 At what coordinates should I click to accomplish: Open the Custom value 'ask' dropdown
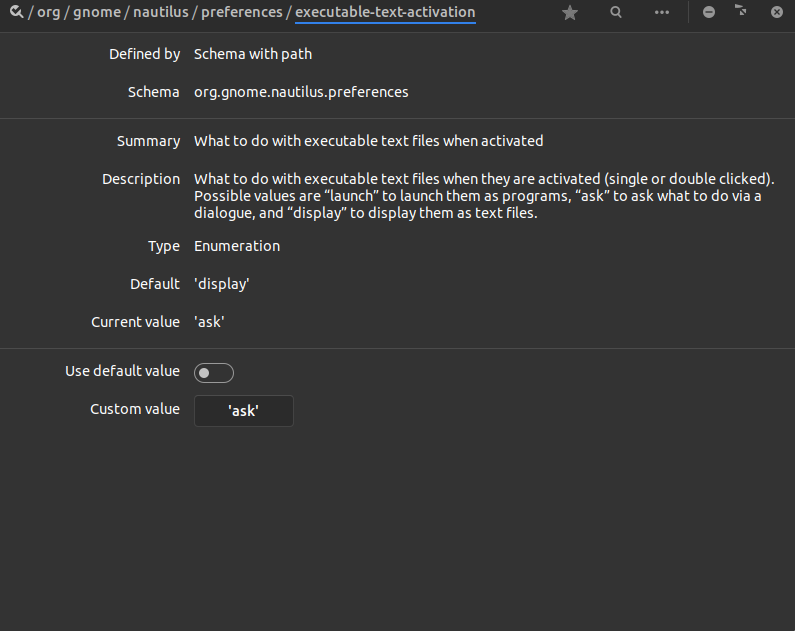click(x=243, y=411)
